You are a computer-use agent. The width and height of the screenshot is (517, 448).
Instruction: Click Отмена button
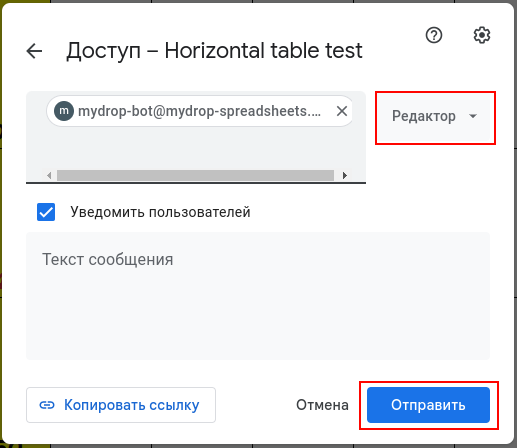click(322, 405)
